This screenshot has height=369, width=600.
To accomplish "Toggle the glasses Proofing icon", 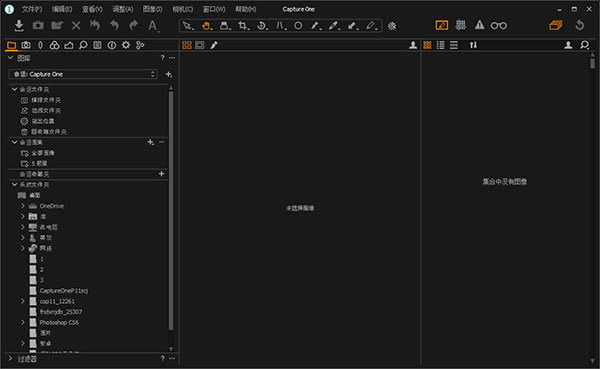I will [499, 26].
